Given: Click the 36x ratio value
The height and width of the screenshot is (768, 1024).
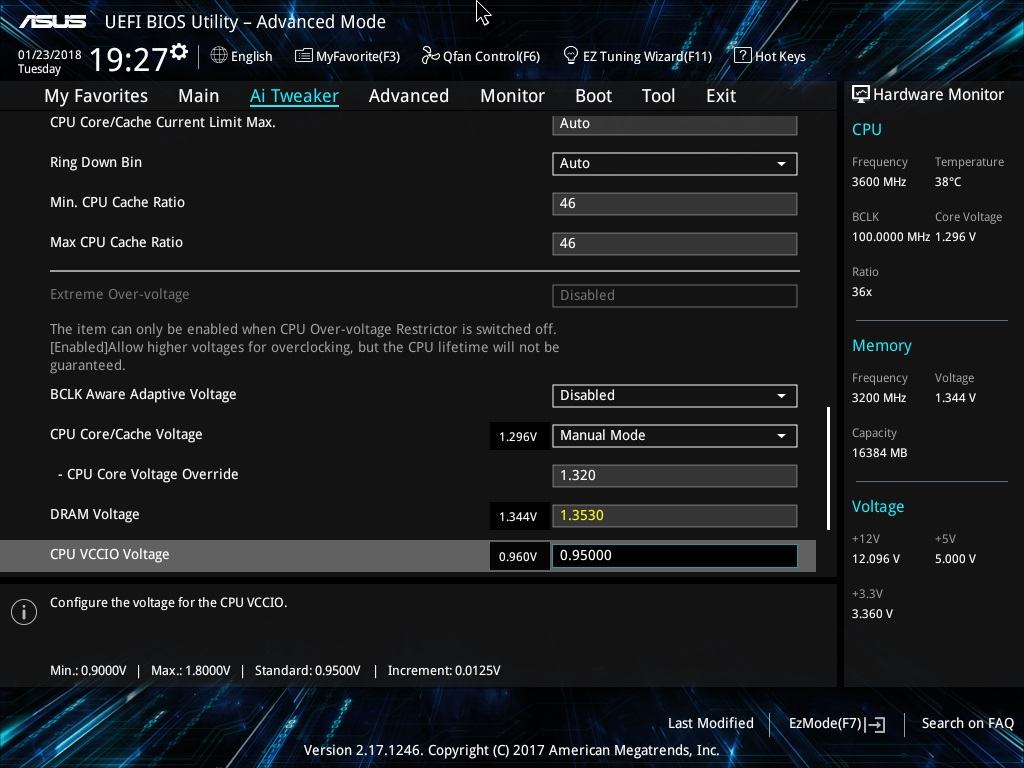Looking at the screenshot, I should point(862,291).
